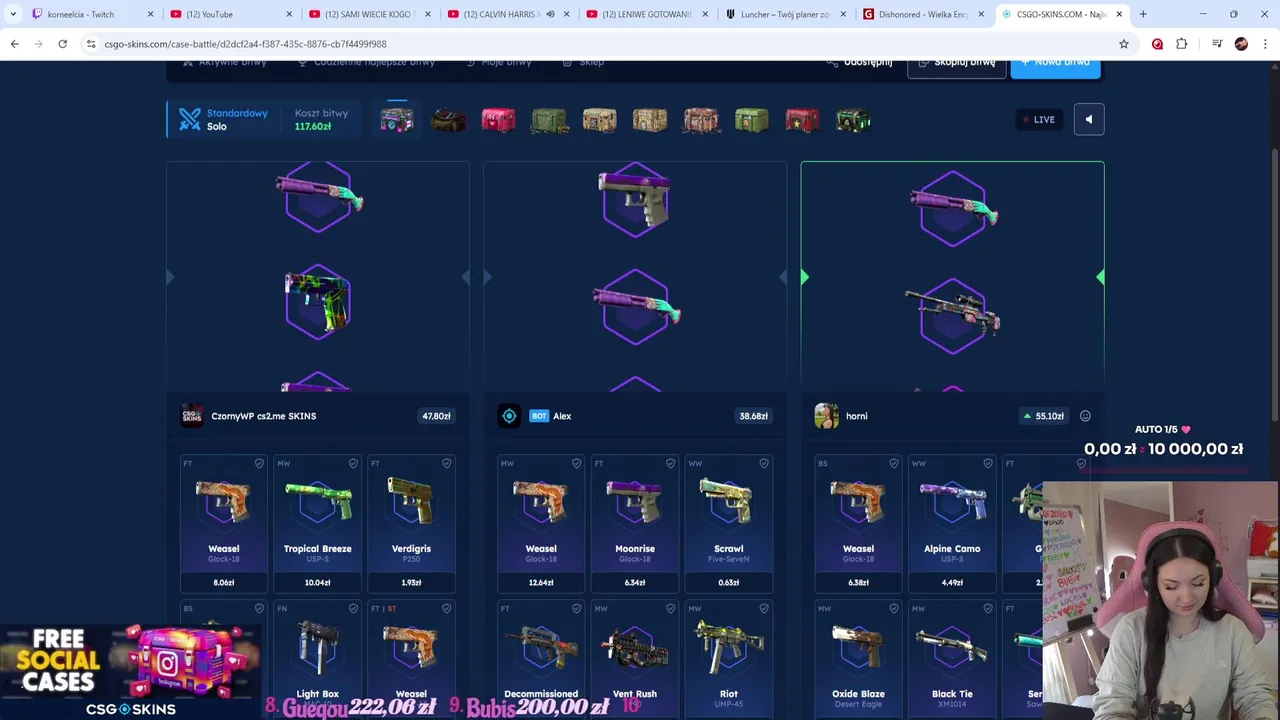This screenshot has width=1280, height=720.
Task: Click CzornyWP's total value 47.80zł
Action: [x=436, y=416]
